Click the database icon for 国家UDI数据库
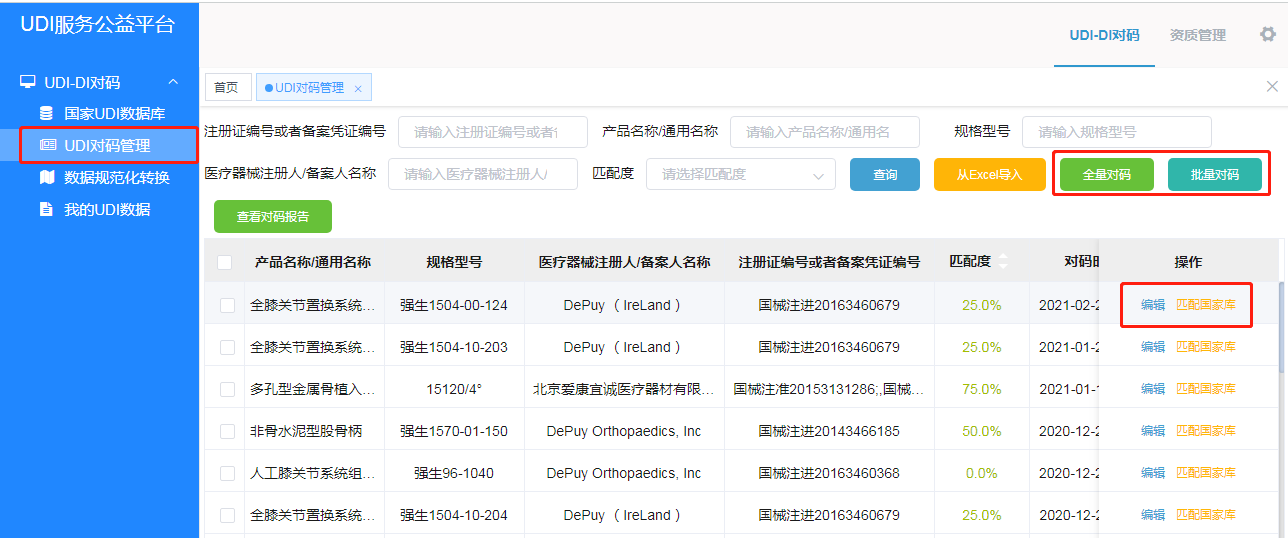This screenshot has width=1288, height=538. click(x=46, y=113)
